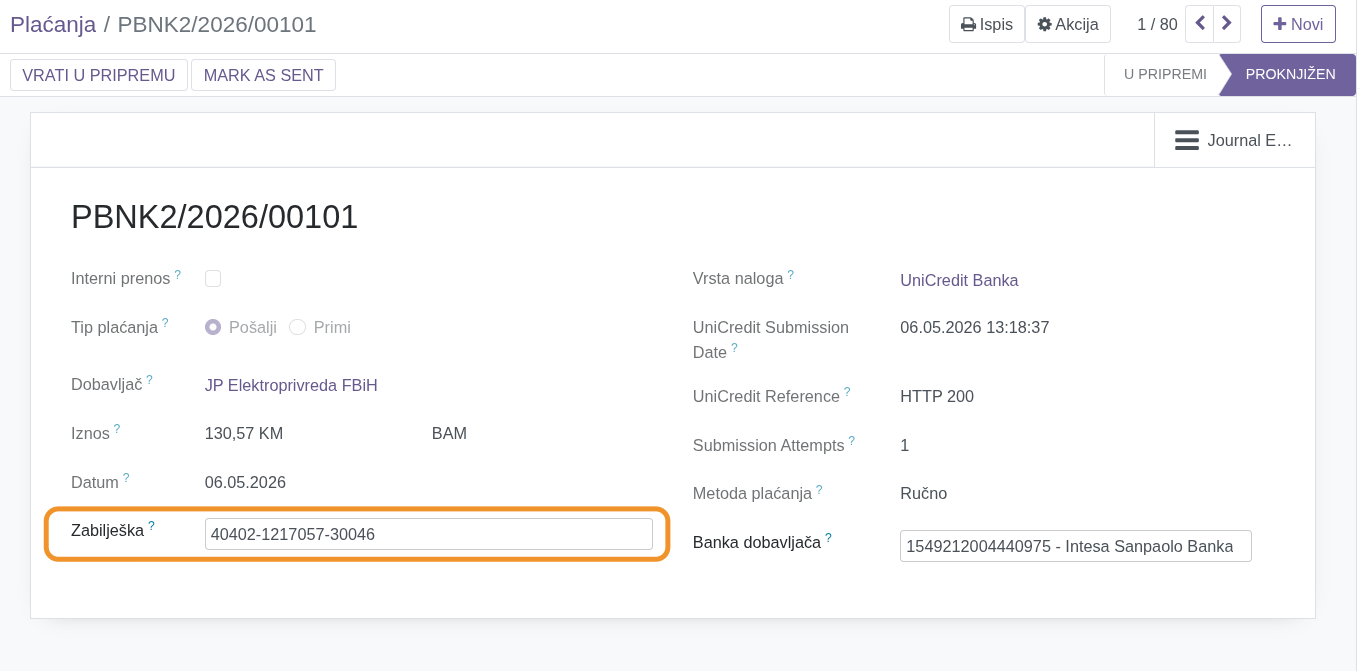Screen dimensions: 1360x671
Task: Show help tooltip for Dobavljač
Action: click(150, 380)
